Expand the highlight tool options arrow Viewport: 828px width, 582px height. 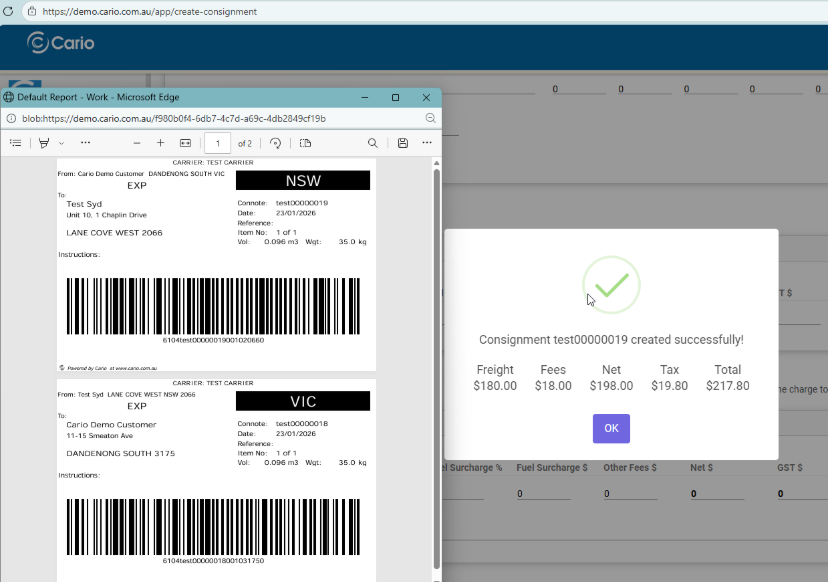click(x=61, y=143)
